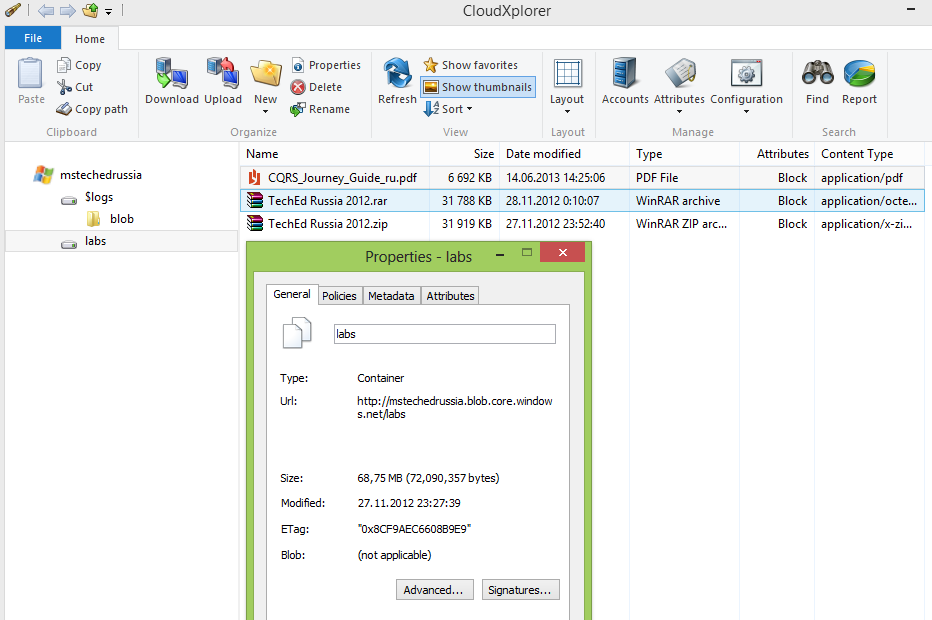Click the New folder icon

click(266, 74)
